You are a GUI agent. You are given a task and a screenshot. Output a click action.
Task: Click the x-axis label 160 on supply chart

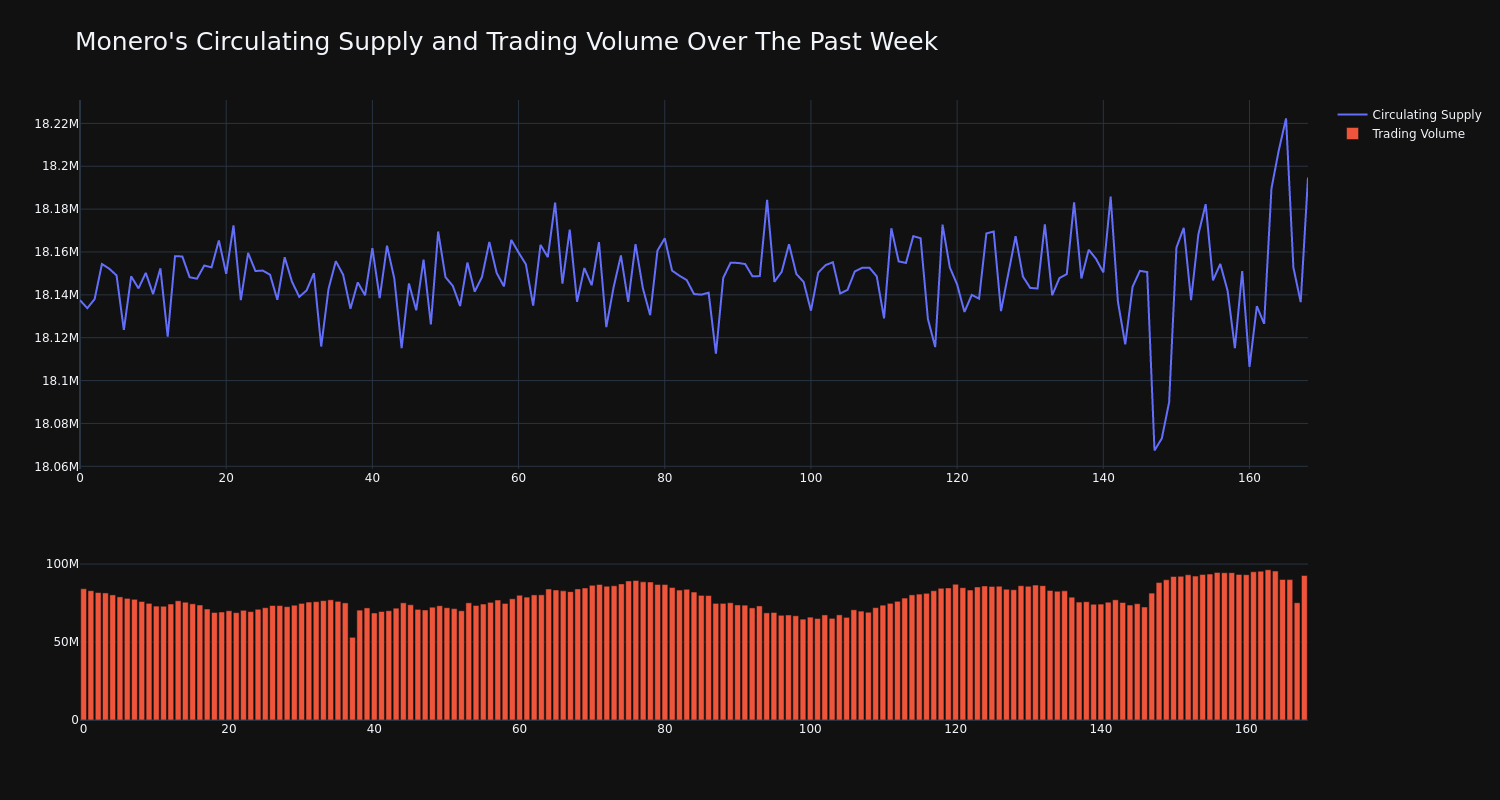point(1249,478)
